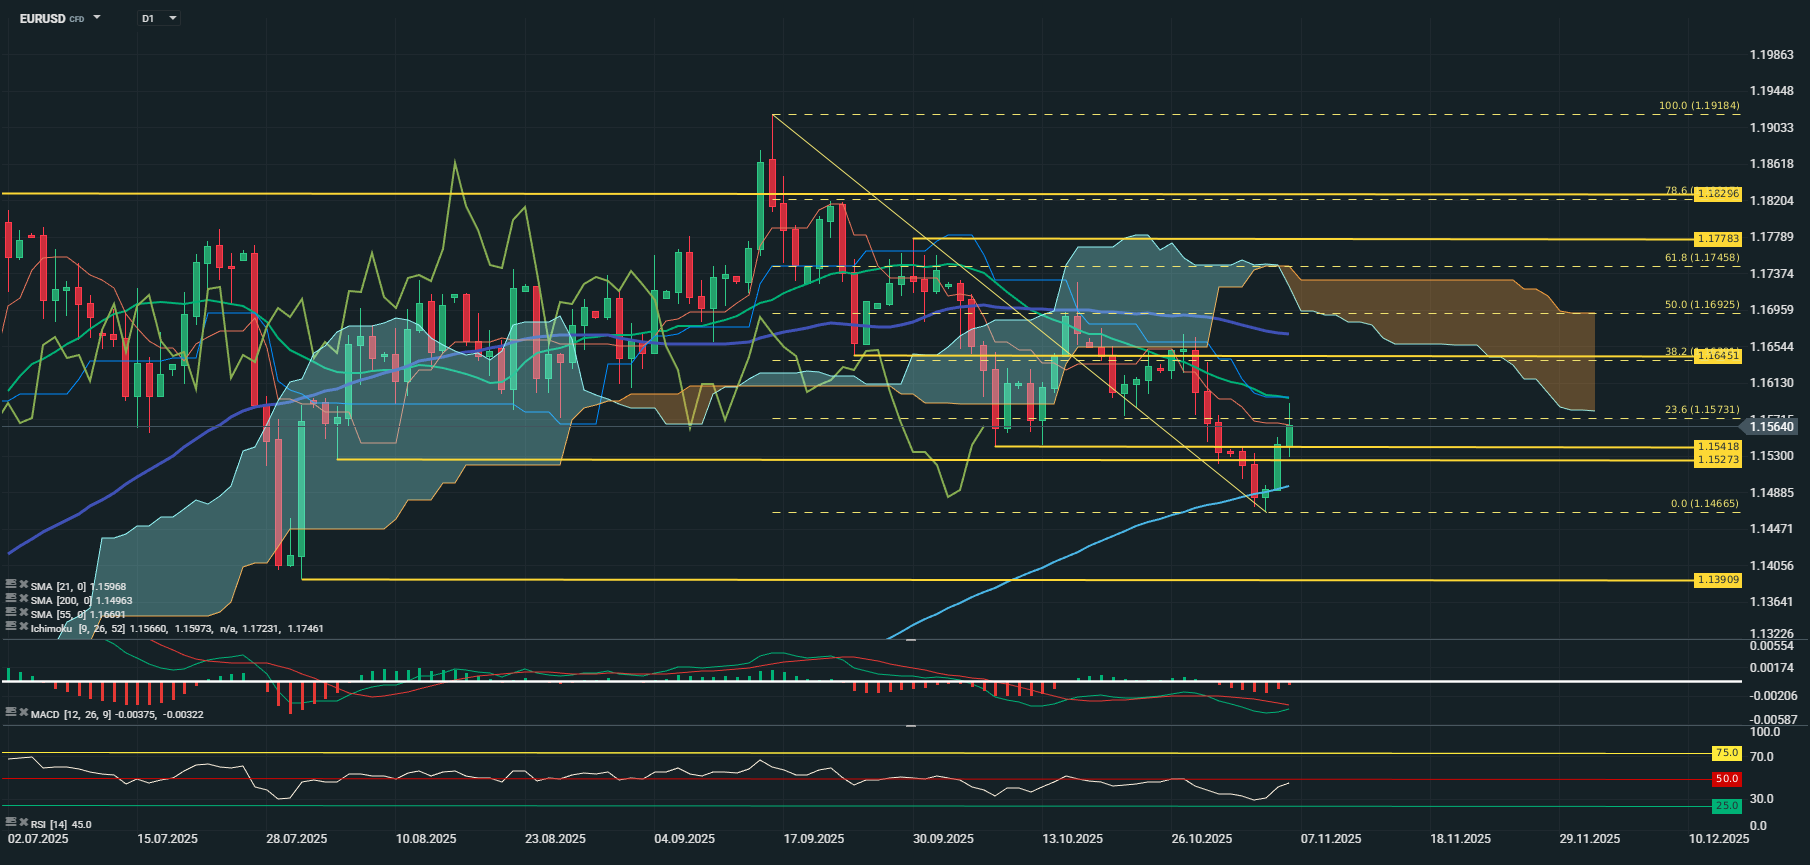Click the 1.17783 horizontal line price label
1810x865 pixels.
(1718, 239)
